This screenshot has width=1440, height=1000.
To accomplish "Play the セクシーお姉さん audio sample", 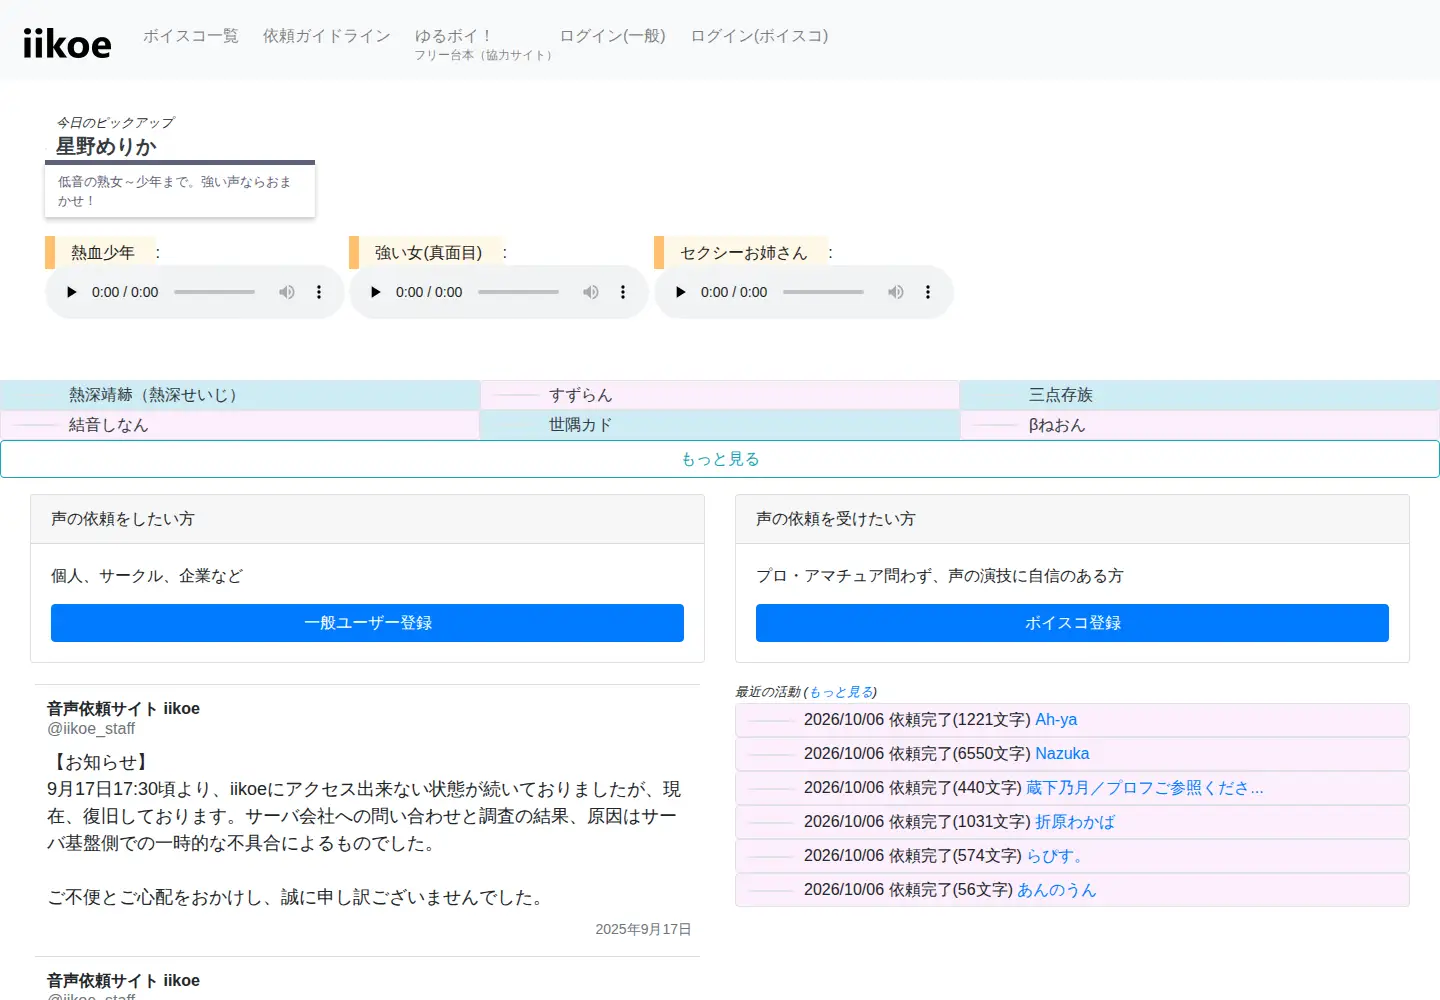I will [680, 292].
